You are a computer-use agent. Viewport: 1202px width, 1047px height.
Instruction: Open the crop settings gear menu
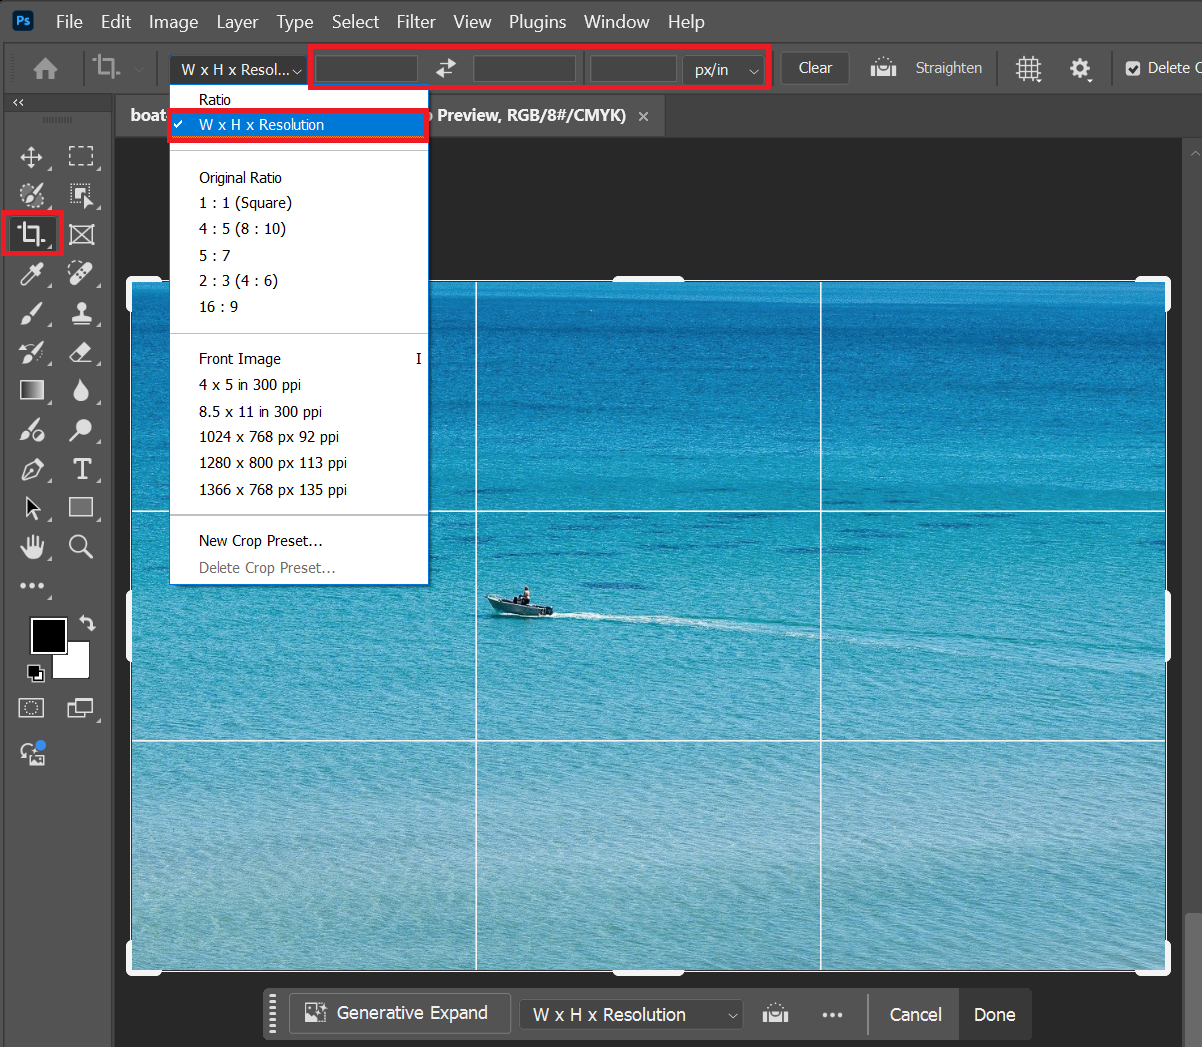(x=1080, y=68)
